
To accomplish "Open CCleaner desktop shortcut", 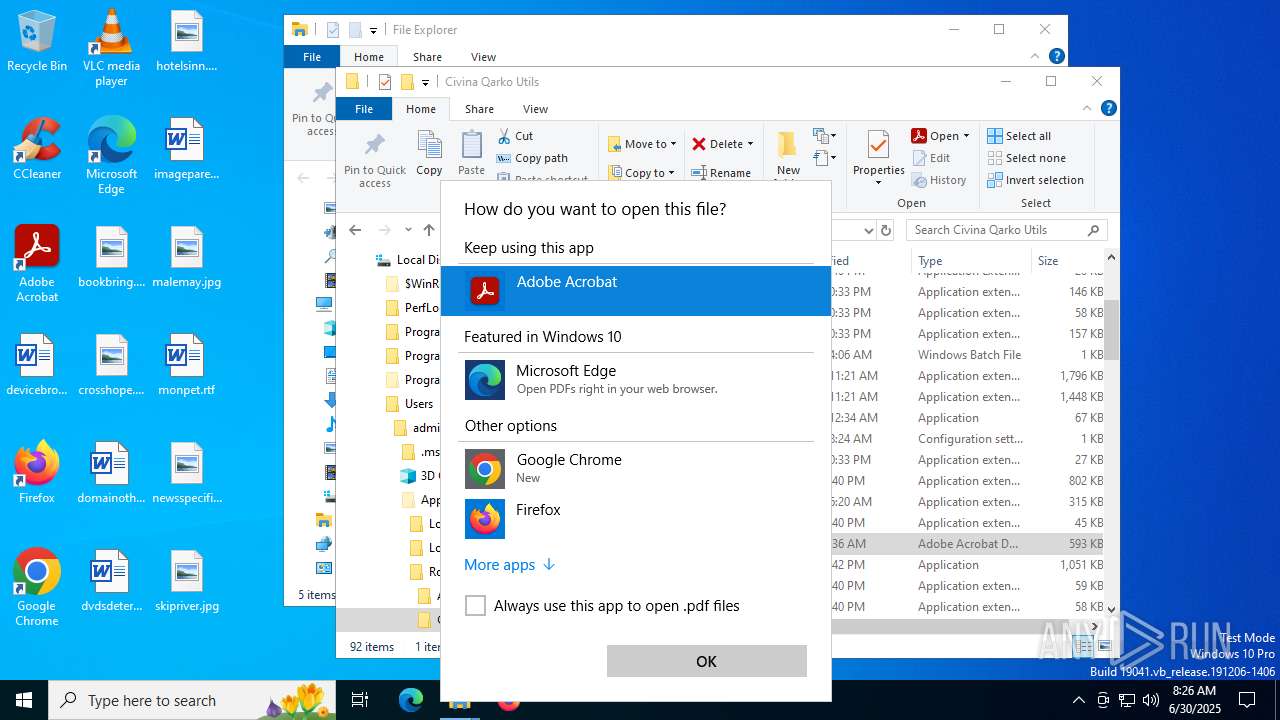I will coord(37,150).
